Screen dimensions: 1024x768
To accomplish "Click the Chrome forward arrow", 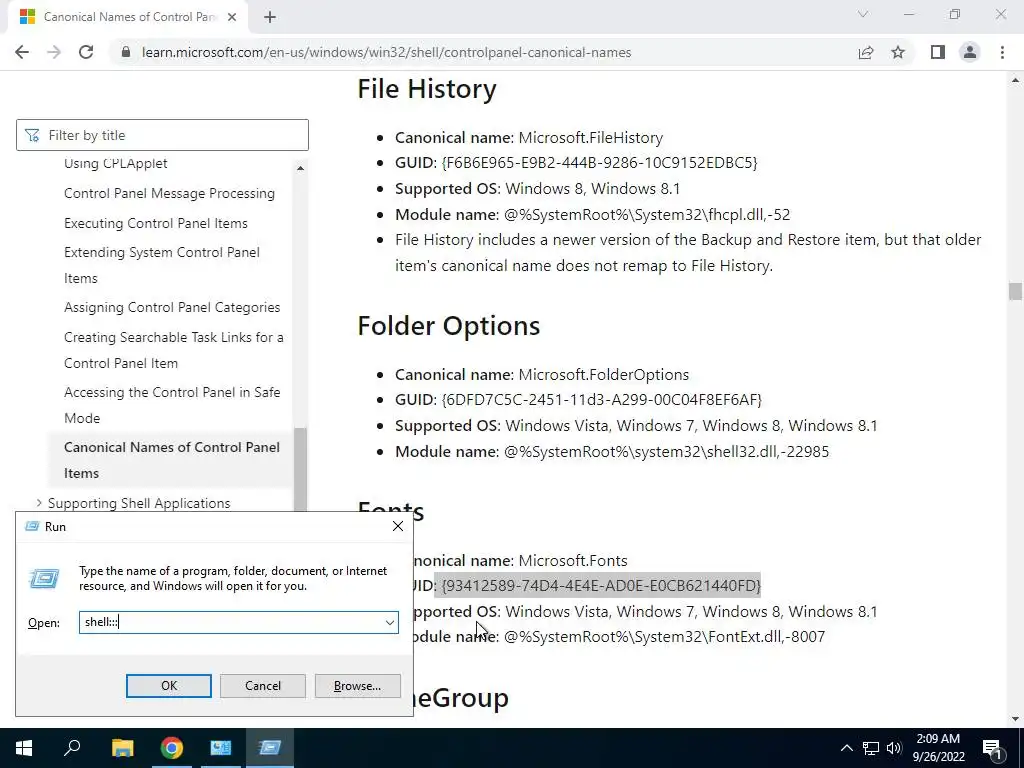I will point(54,52).
